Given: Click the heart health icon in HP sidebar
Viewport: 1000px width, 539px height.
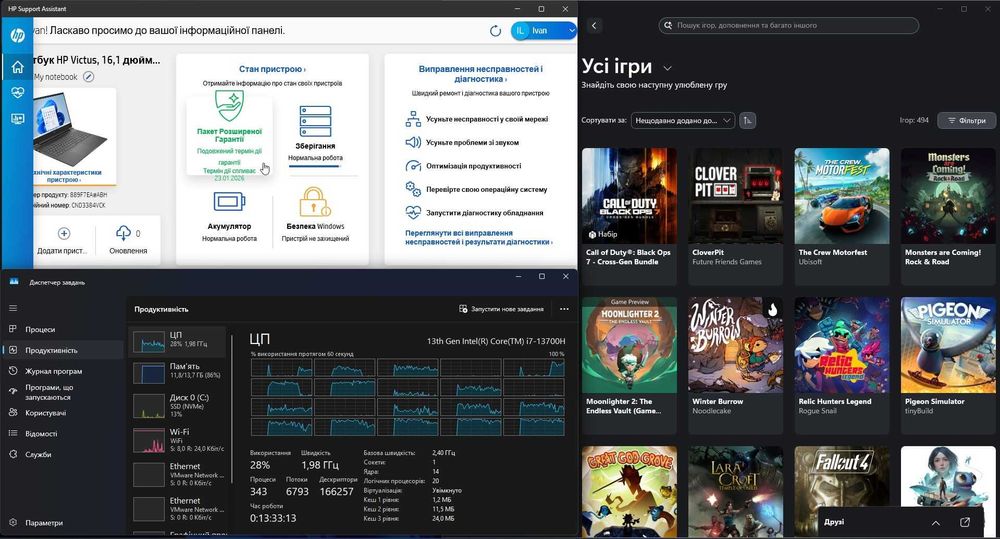Looking at the screenshot, I should 17,93.
